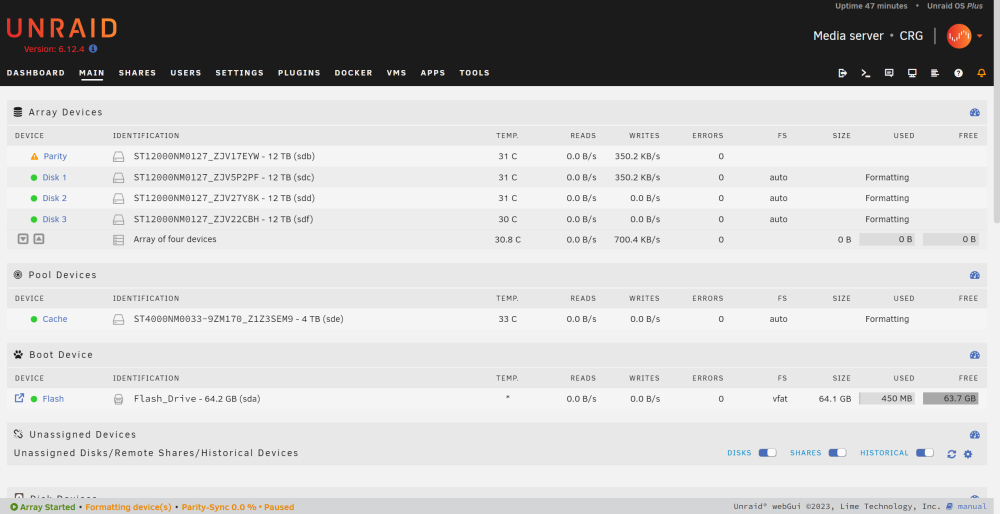
Task: Open the manual link in the footer
Action: coord(966,506)
